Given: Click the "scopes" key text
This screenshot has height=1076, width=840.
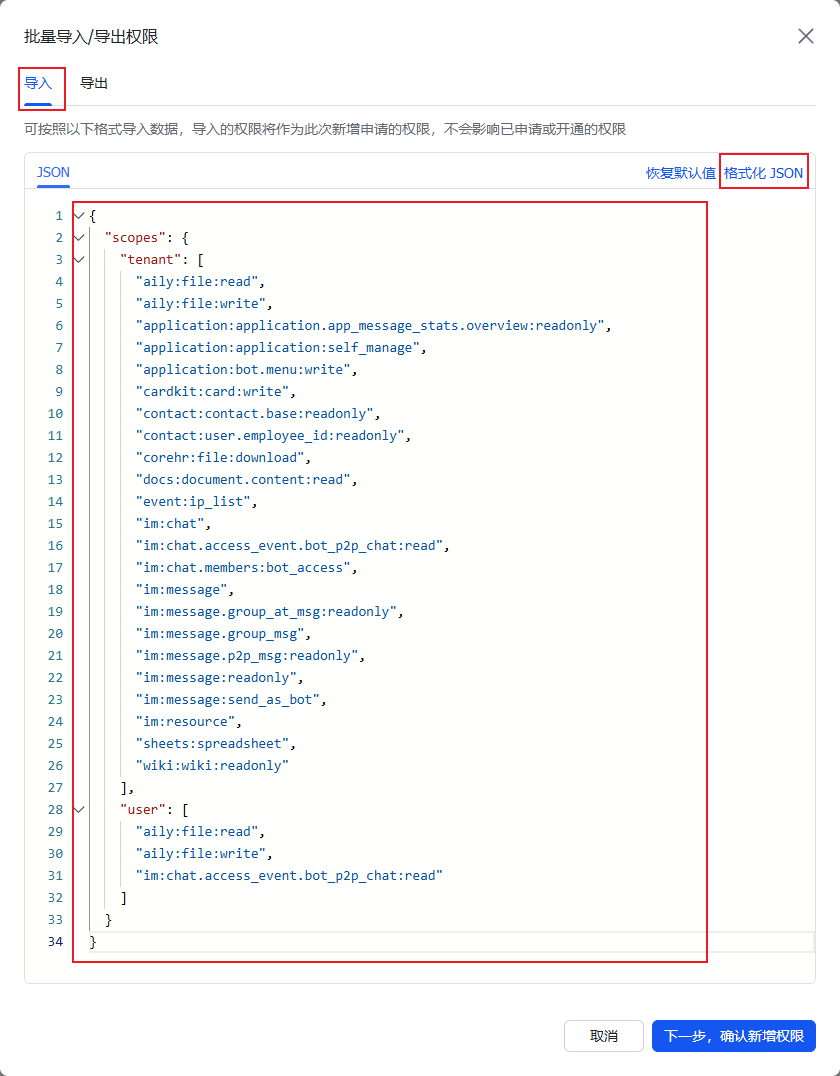Looking at the screenshot, I should [135, 237].
